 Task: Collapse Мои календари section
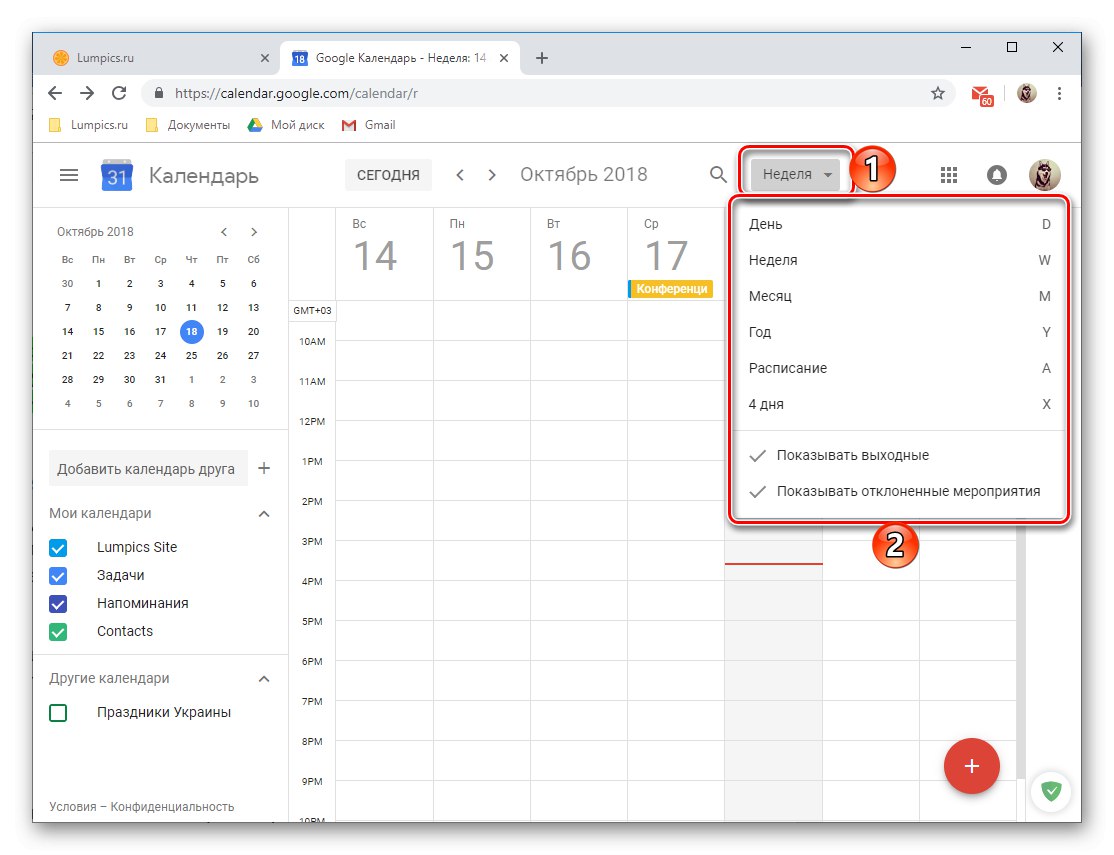264,514
